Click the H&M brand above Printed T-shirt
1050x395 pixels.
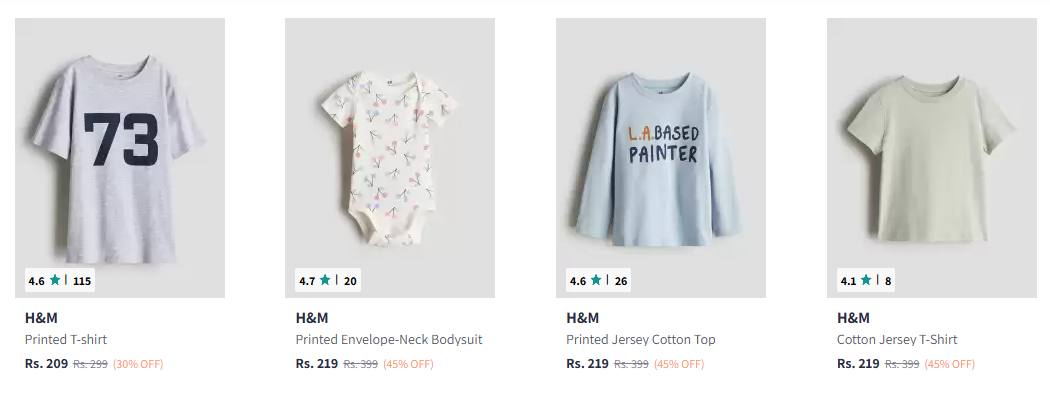click(41, 318)
